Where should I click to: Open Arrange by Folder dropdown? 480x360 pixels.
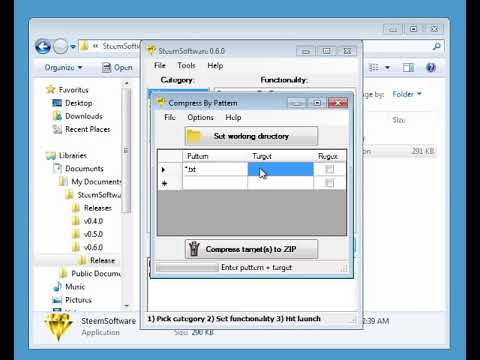[x=407, y=94]
